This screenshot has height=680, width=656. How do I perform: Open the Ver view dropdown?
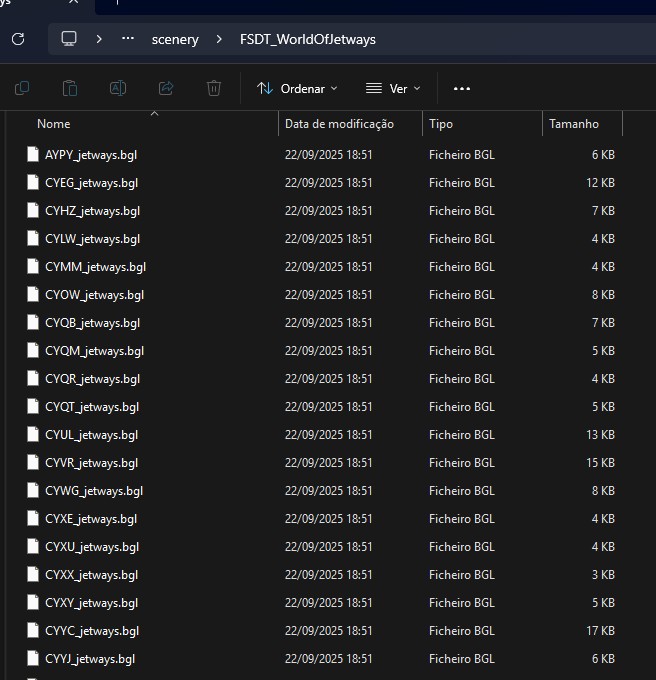click(393, 88)
